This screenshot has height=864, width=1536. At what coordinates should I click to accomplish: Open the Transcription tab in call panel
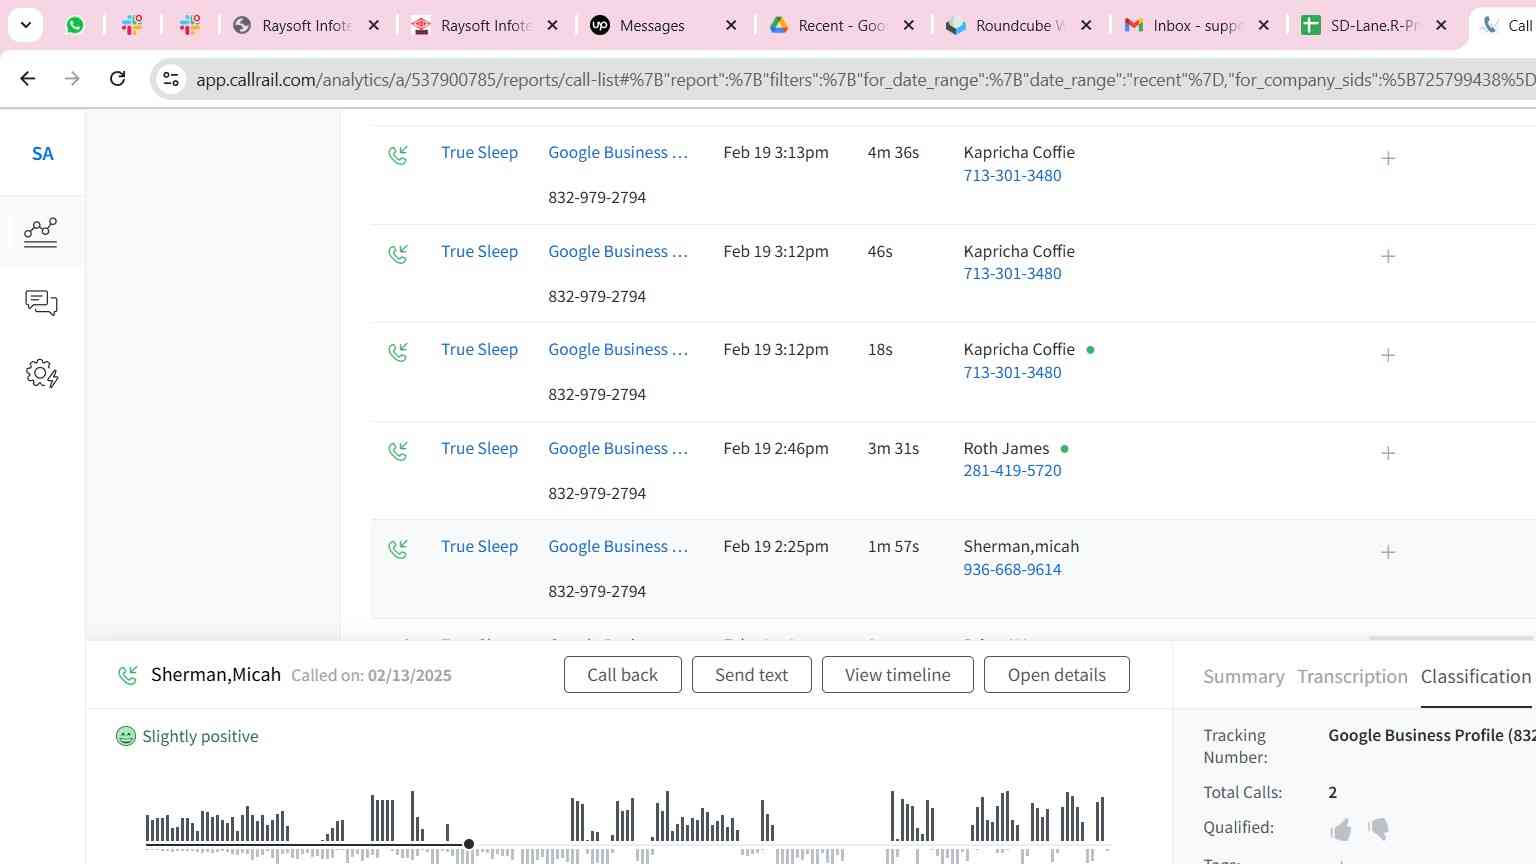click(x=1352, y=677)
